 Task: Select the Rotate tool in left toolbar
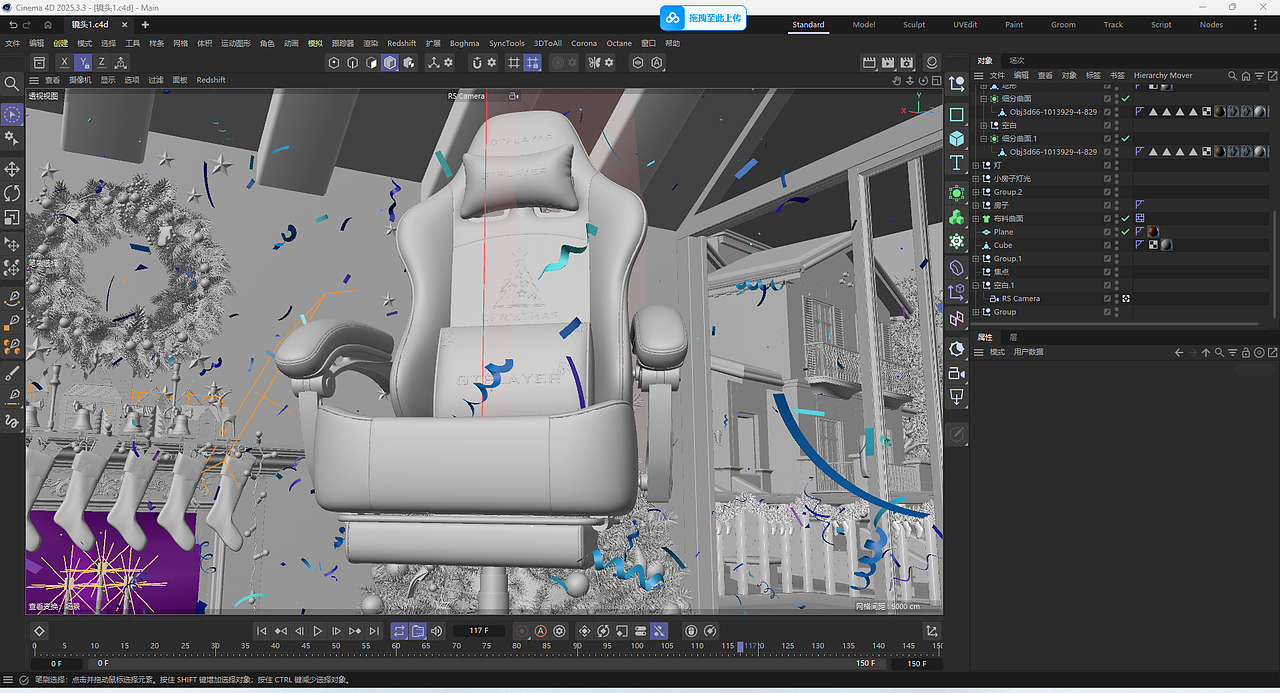click(12, 193)
